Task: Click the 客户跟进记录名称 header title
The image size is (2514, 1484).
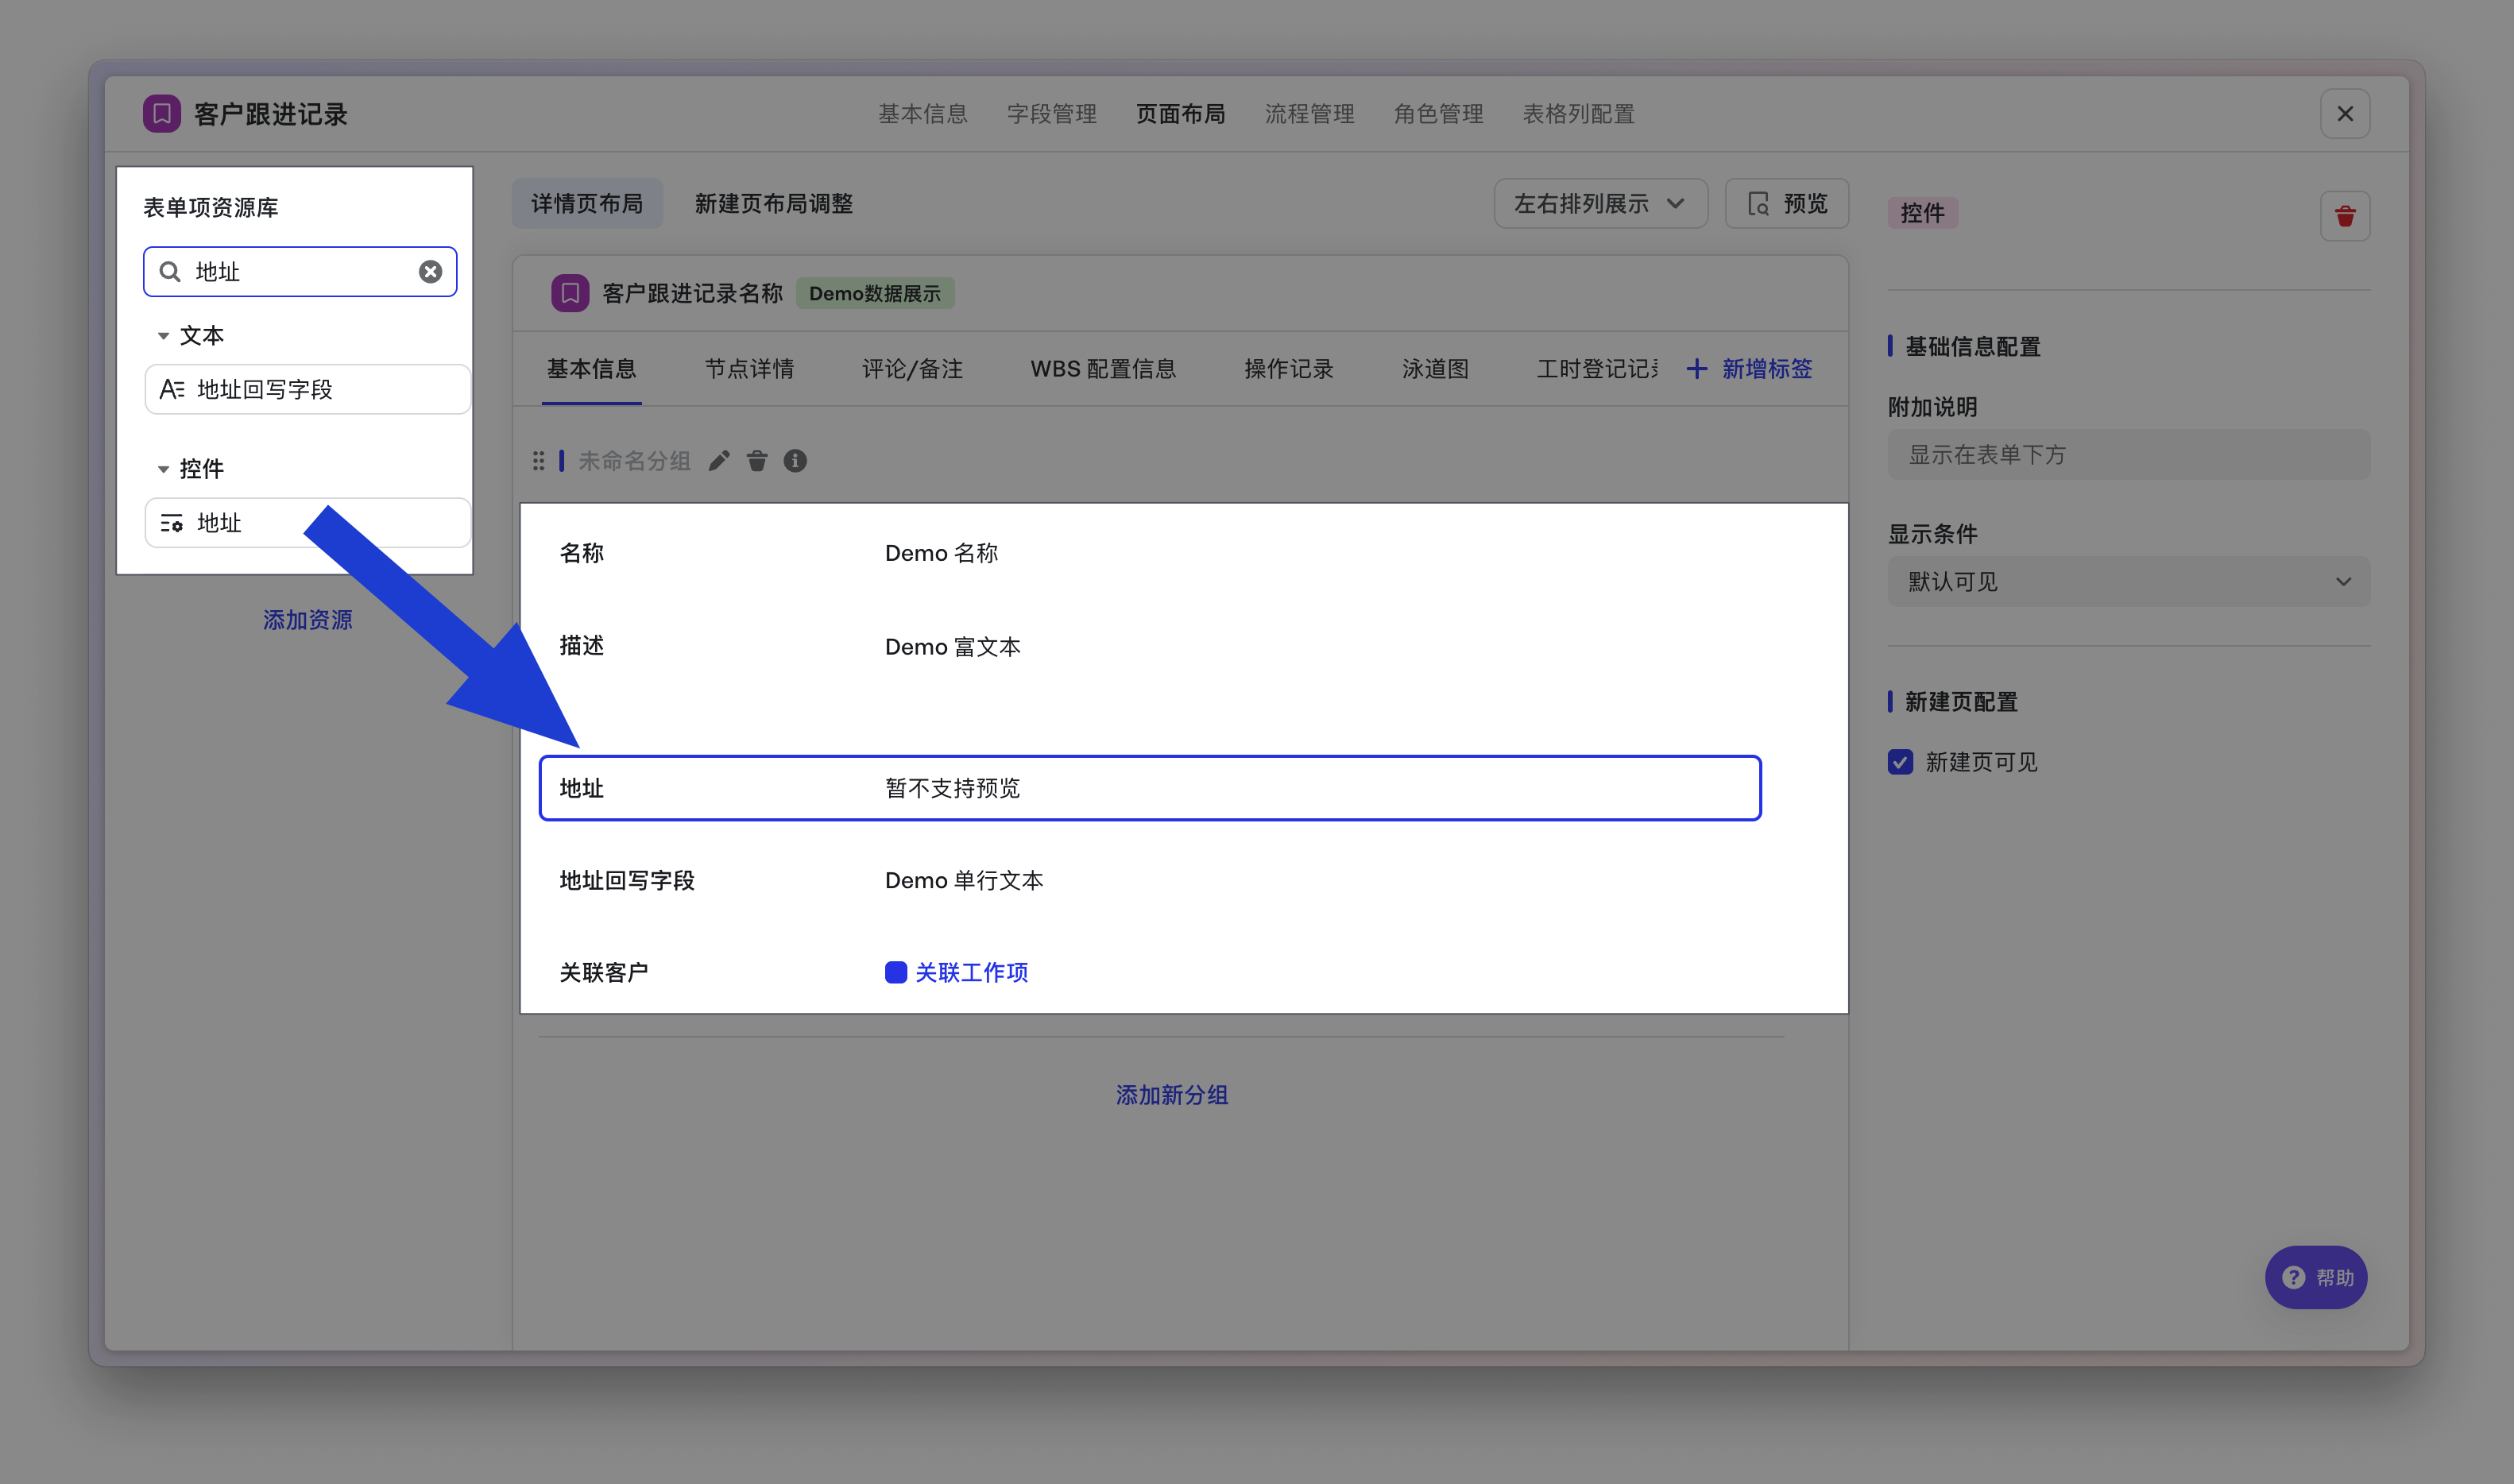Action: [692, 293]
